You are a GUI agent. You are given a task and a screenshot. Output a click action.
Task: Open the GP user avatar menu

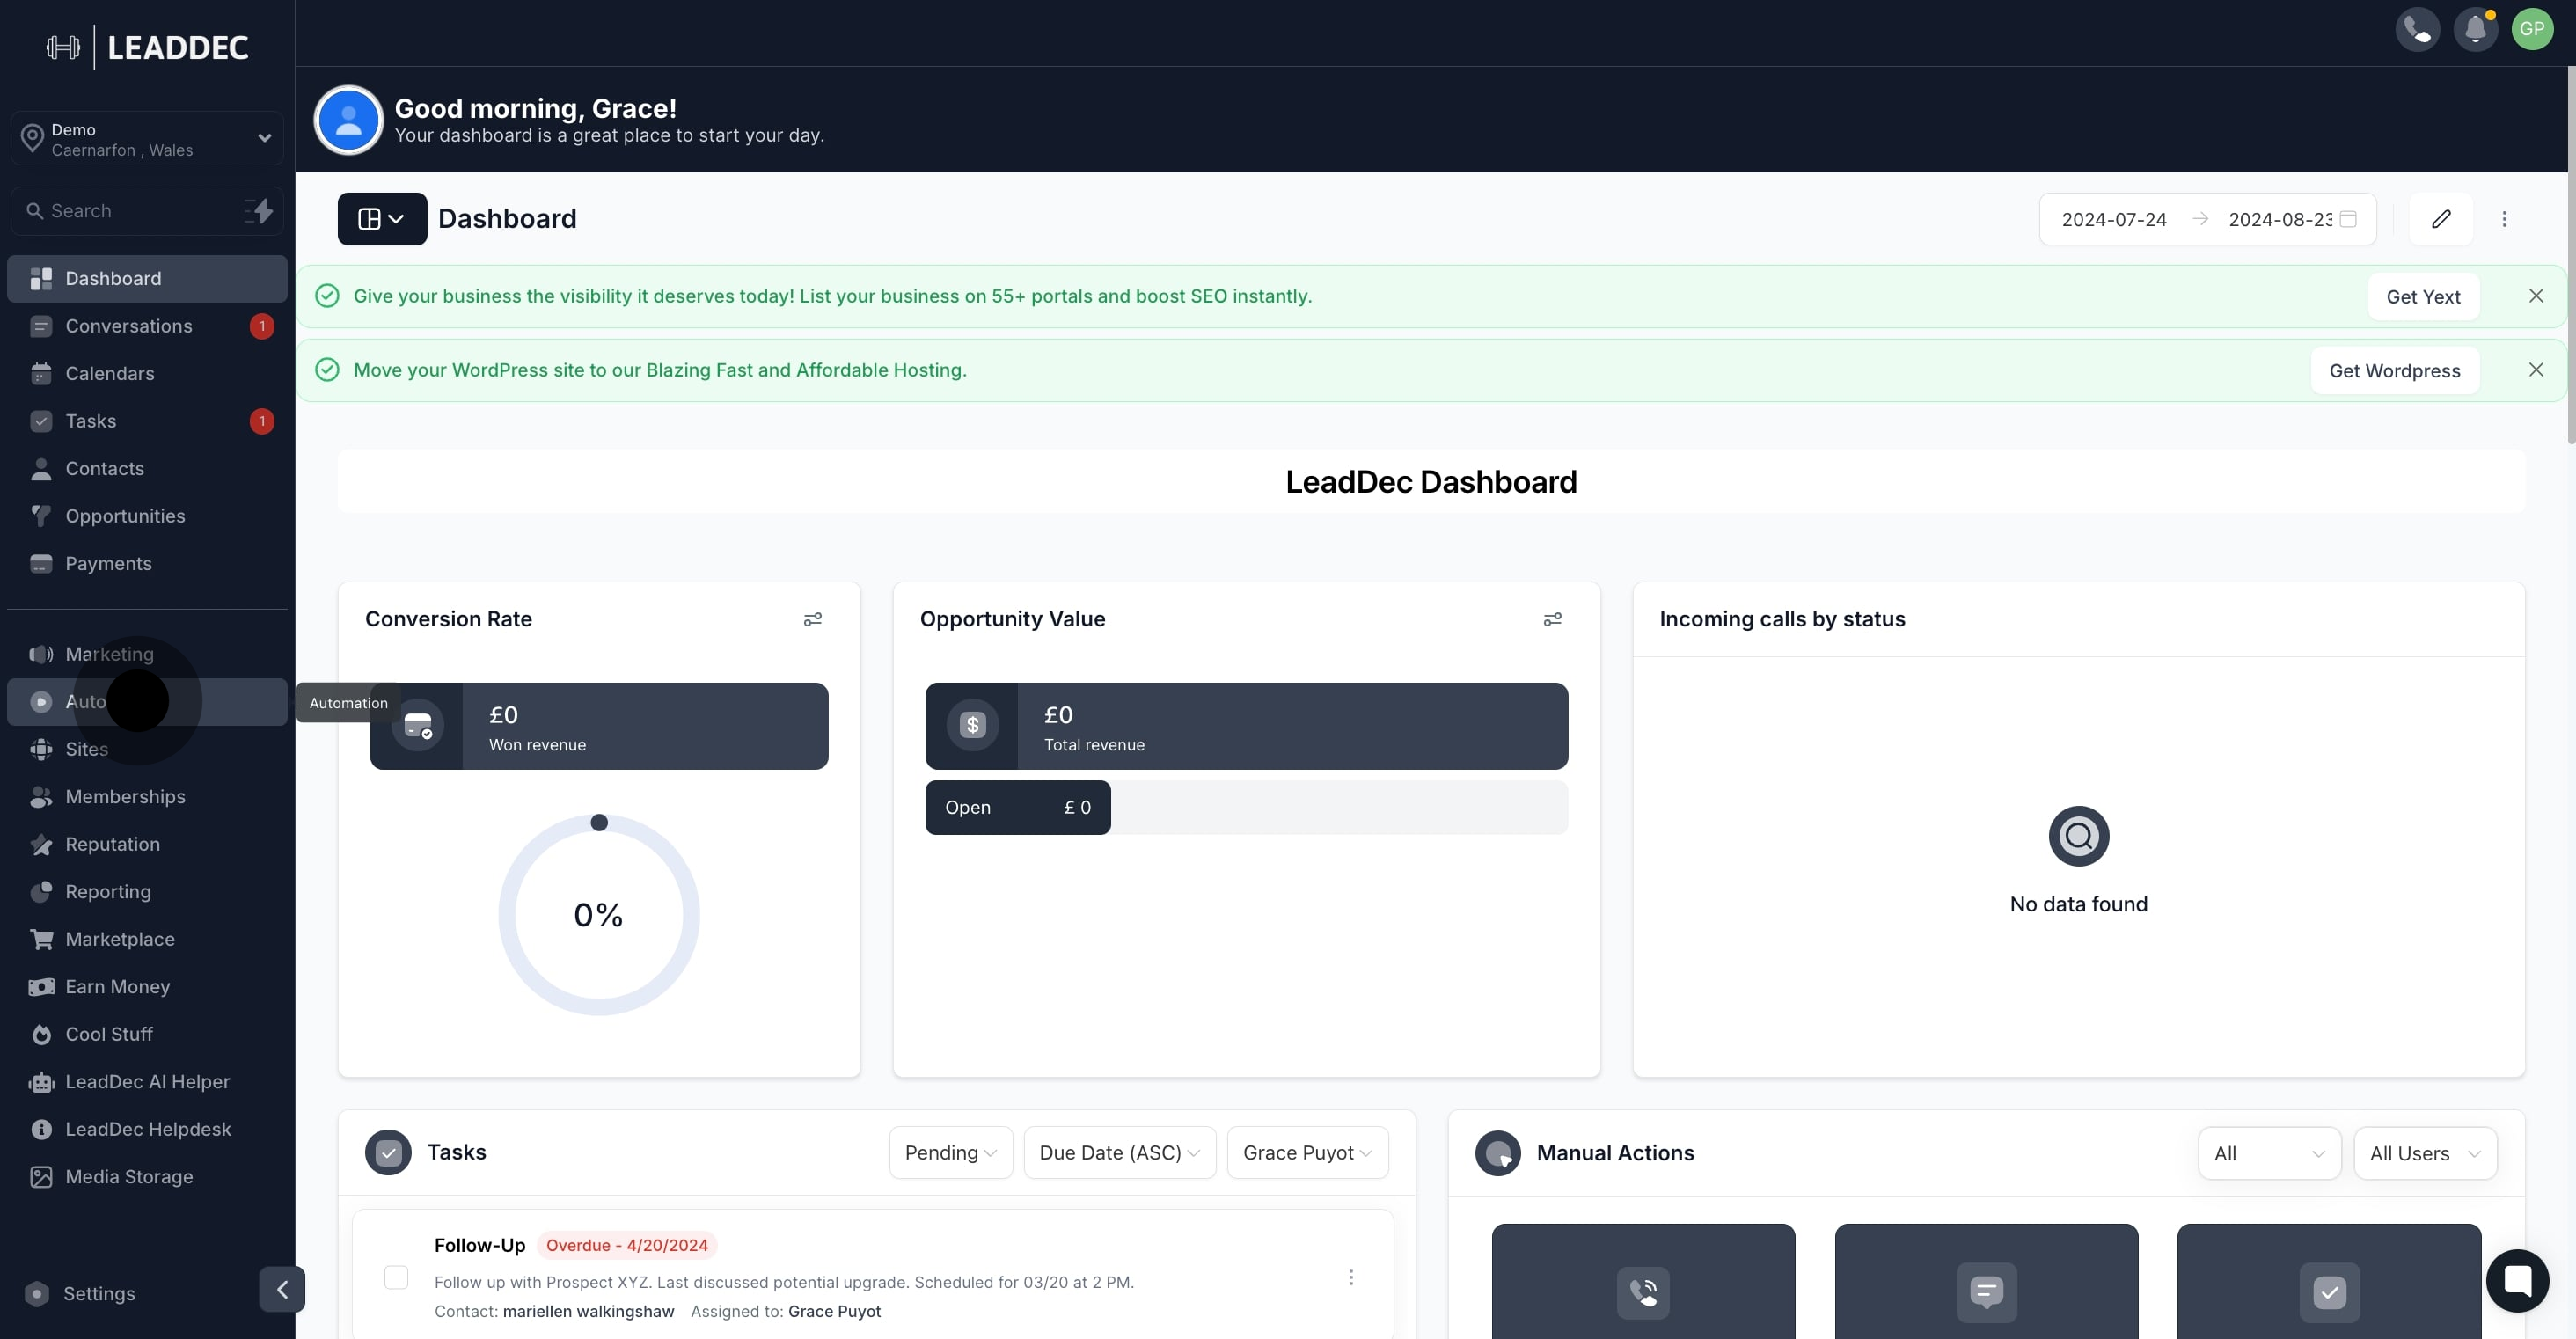coord(2532,29)
